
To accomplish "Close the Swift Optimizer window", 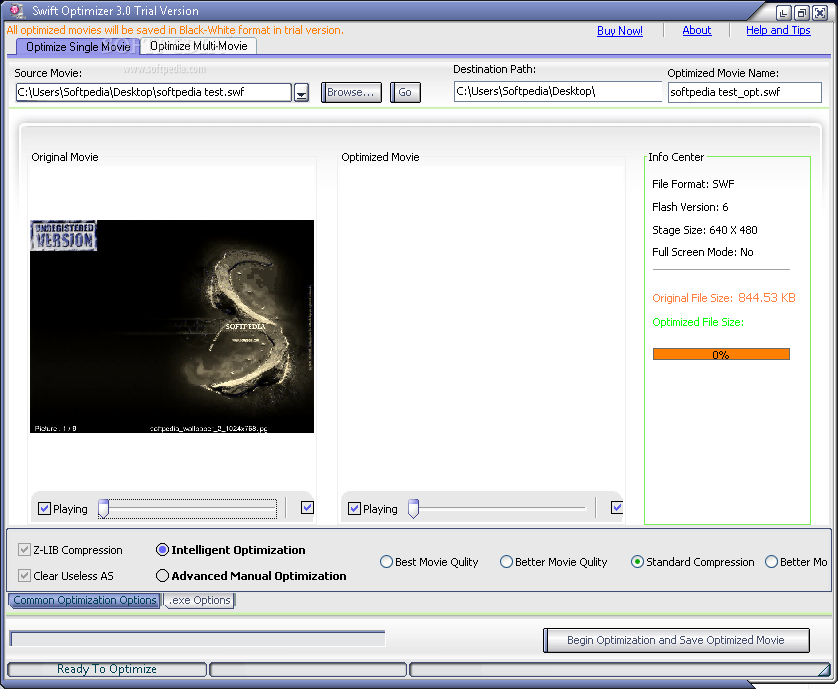I will (x=820, y=13).
